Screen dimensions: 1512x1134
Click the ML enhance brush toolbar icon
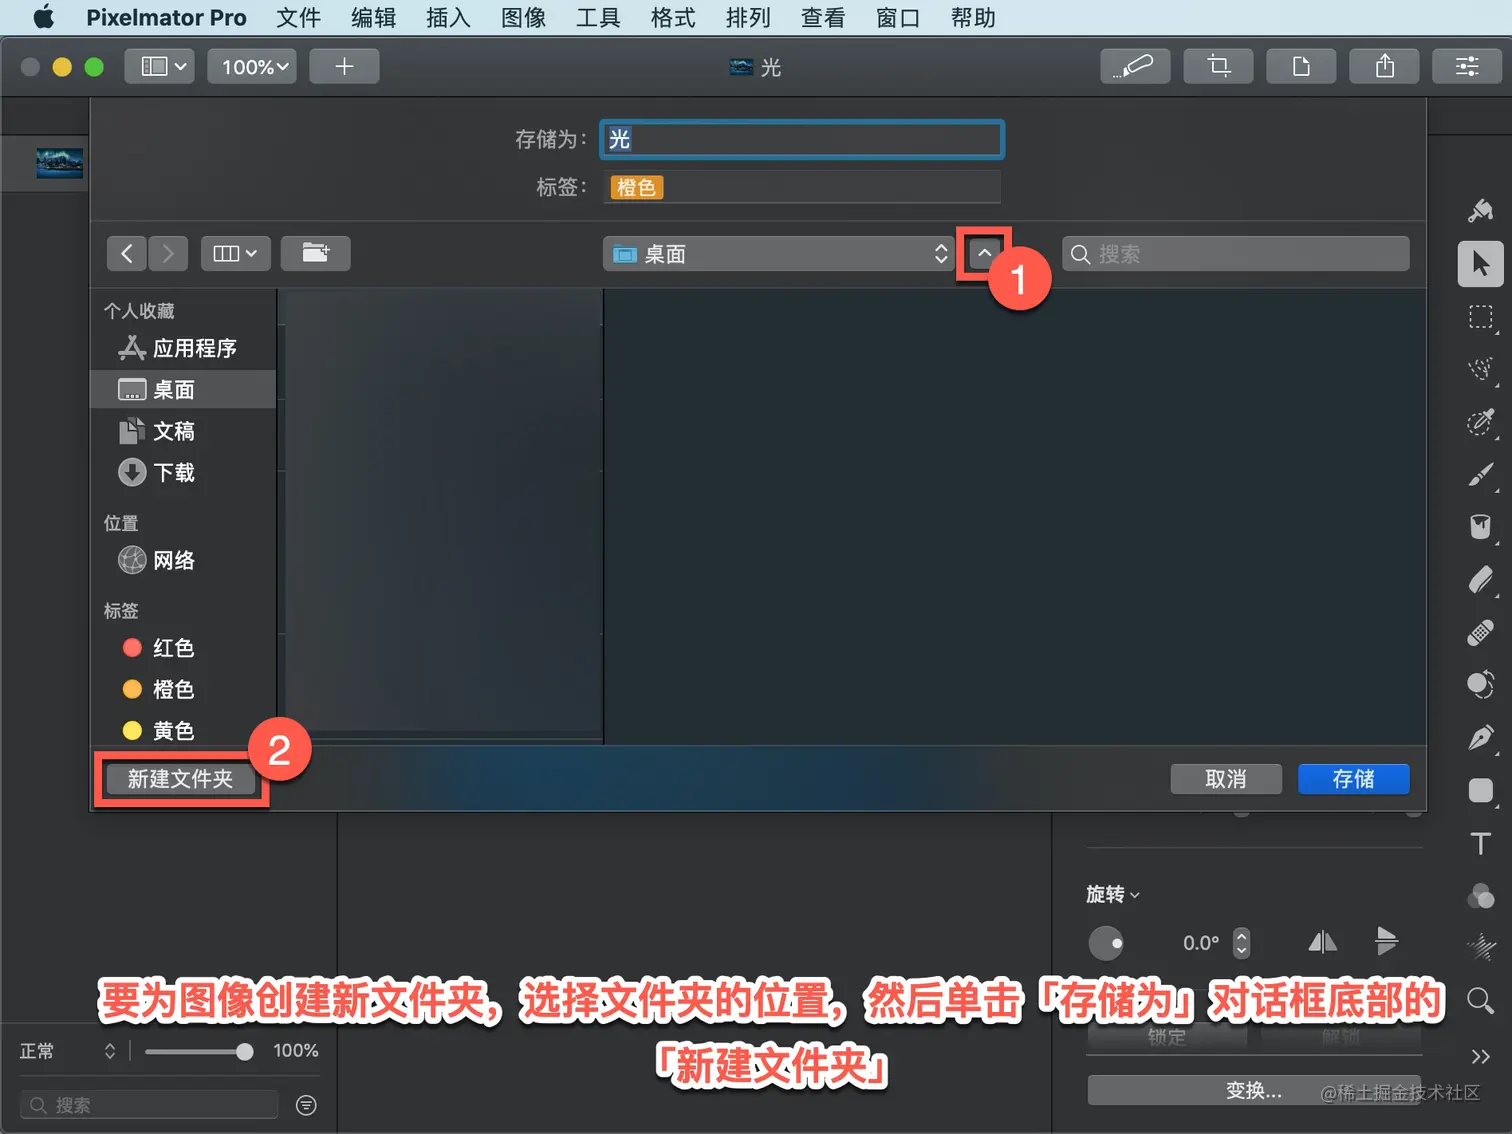click(x=1135, y=66)
